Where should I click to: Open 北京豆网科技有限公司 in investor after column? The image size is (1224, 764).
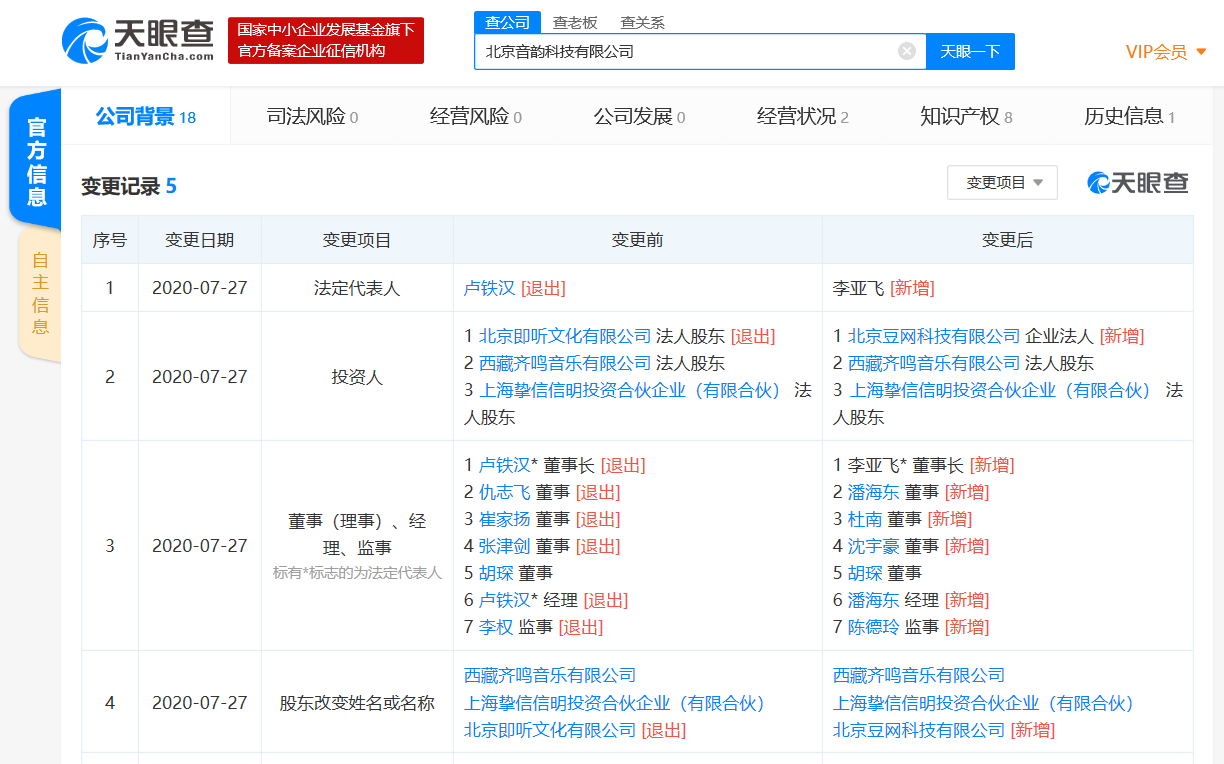(x=934, y=336)
